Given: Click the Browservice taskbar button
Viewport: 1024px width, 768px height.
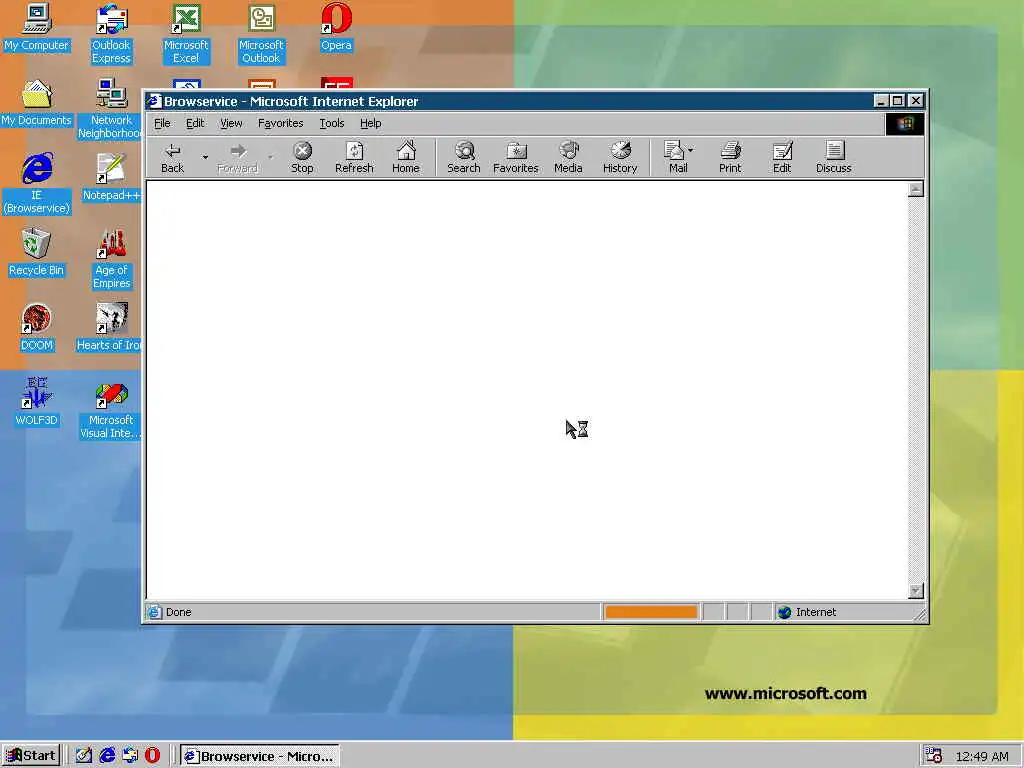Looking at the screenshot, I should (259, 756).
